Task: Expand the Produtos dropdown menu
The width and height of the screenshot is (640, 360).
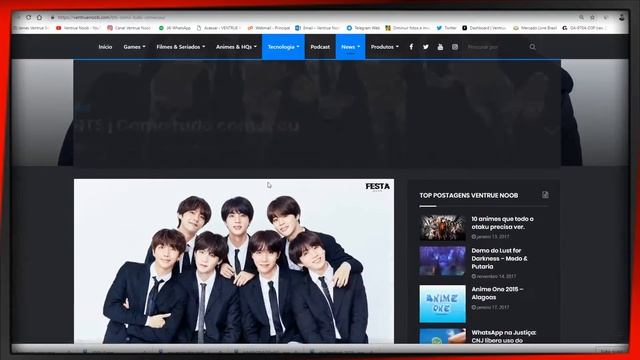Action: [x=384, y=47]
